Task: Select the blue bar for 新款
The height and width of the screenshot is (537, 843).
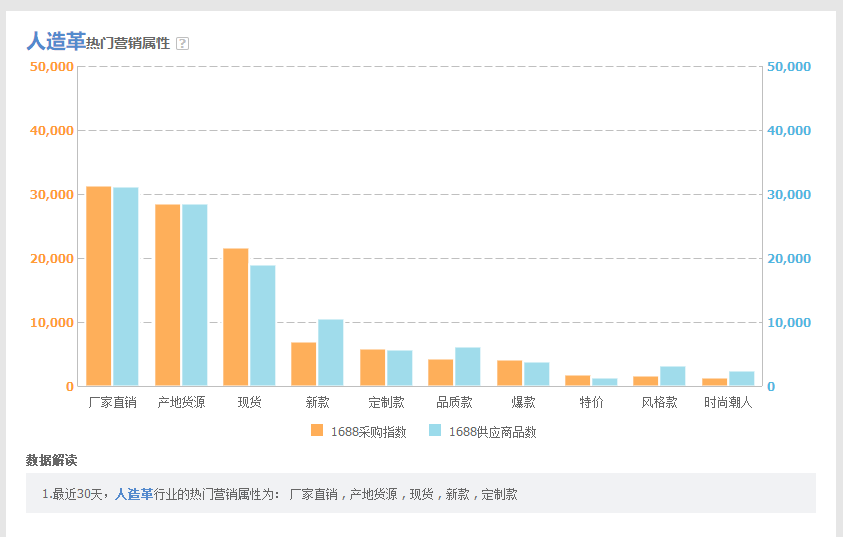Action: click(331, 353)
